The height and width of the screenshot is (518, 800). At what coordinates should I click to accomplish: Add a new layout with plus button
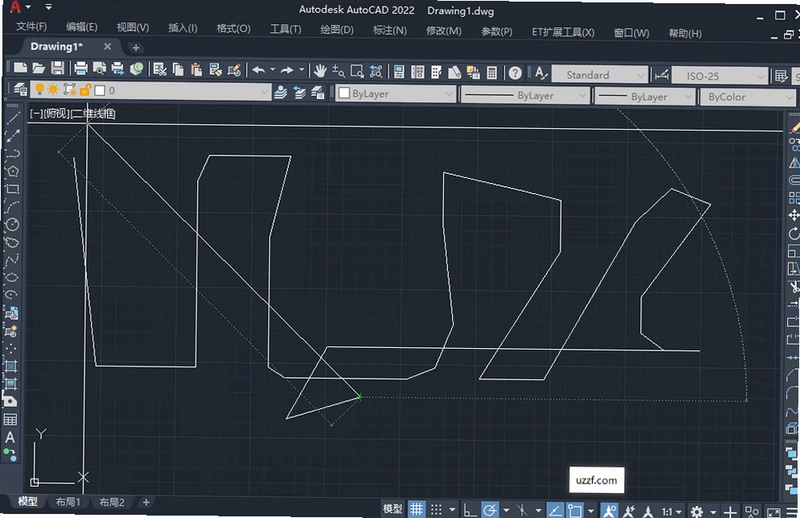[146, 502]
